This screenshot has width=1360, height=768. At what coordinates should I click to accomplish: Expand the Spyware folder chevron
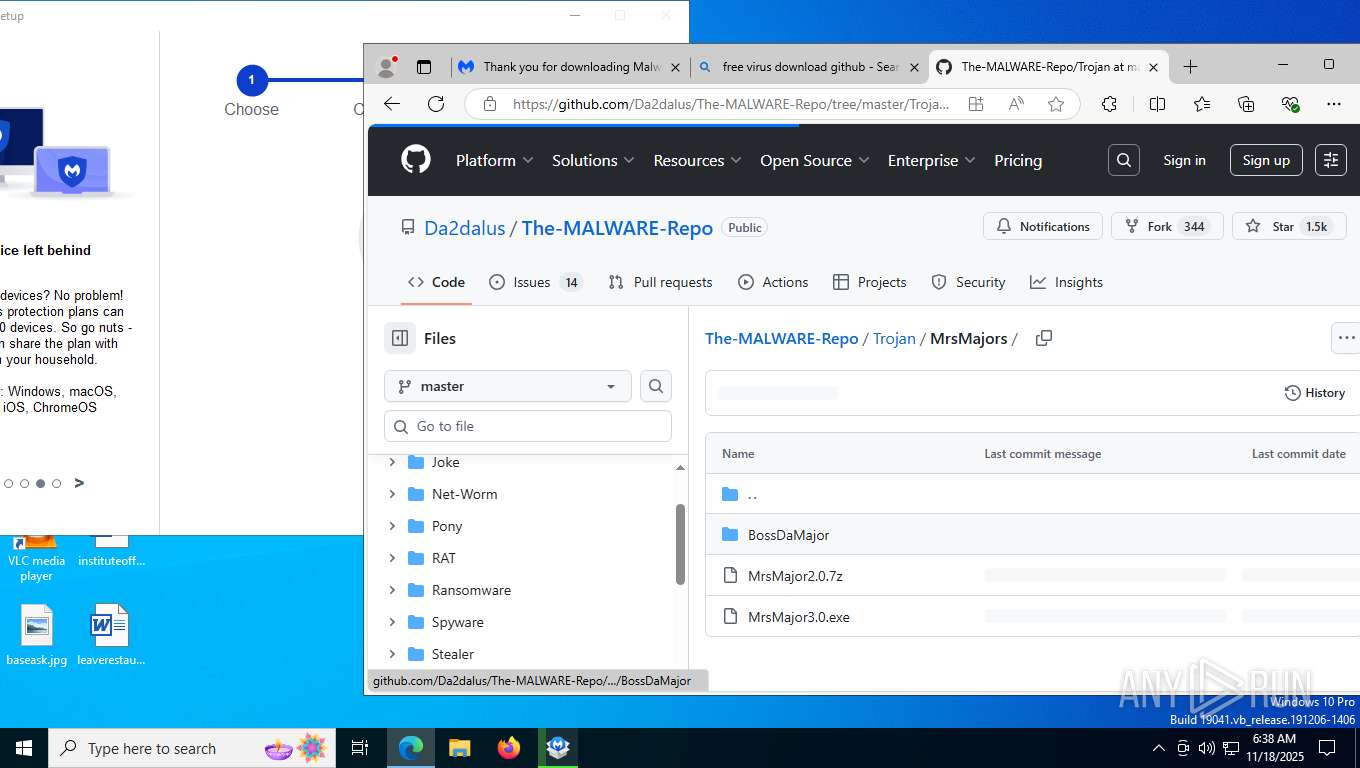392,622
